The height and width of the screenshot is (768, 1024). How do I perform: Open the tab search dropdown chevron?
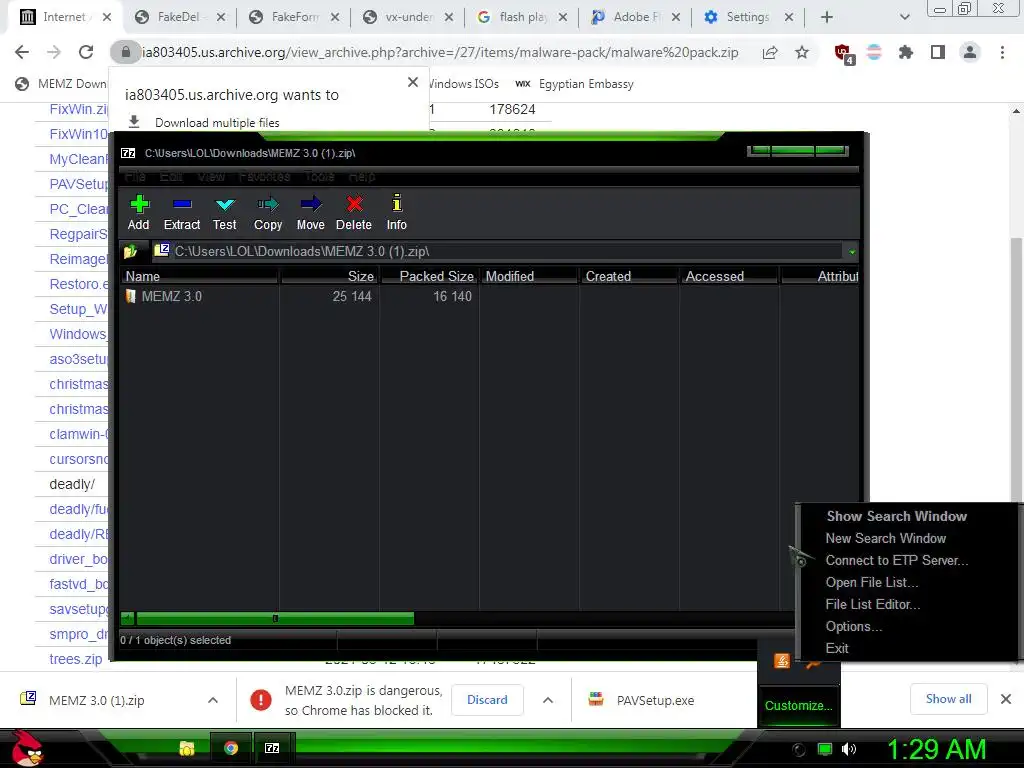click(904, 18)
